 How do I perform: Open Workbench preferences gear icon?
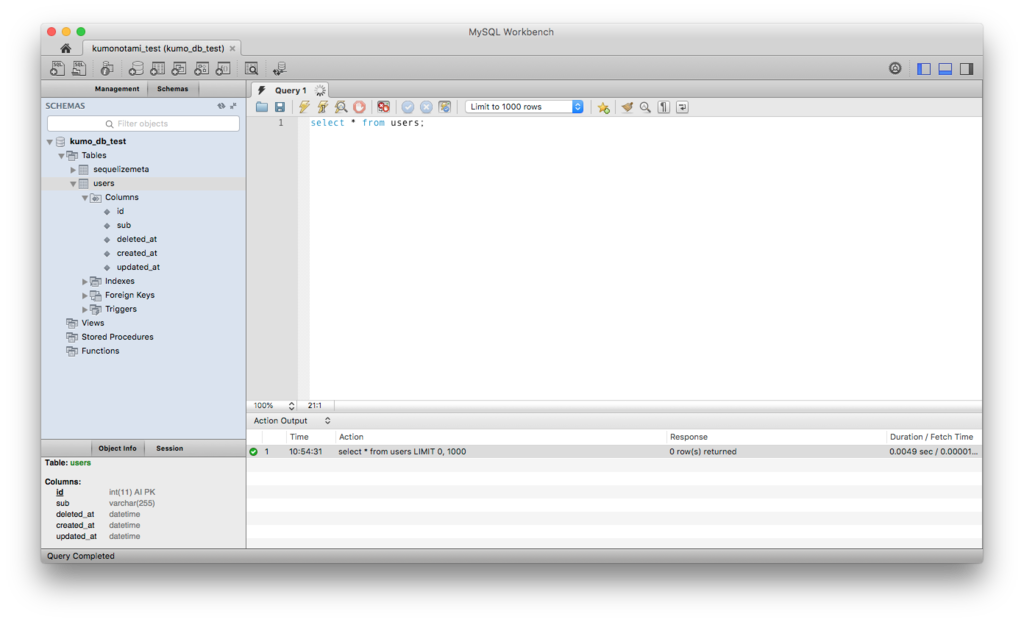[x=895, y=68]
